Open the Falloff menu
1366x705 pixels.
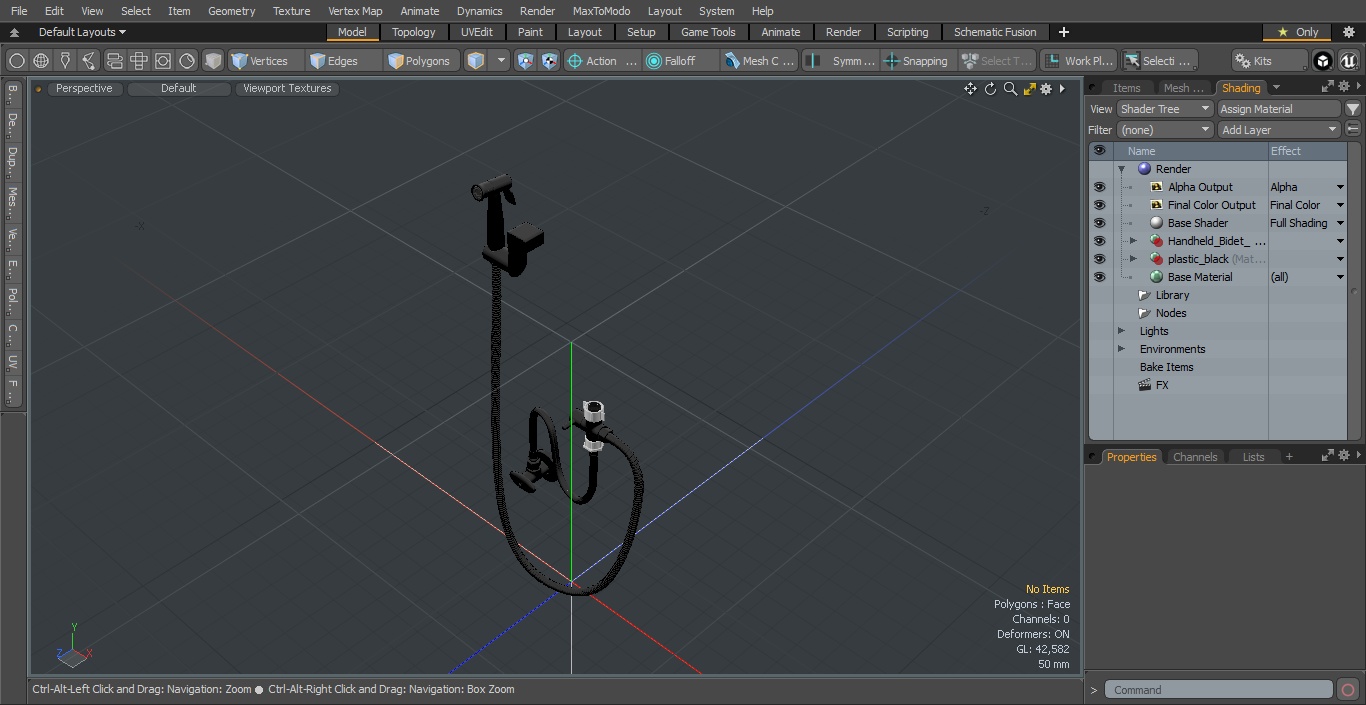click(681, 61)
